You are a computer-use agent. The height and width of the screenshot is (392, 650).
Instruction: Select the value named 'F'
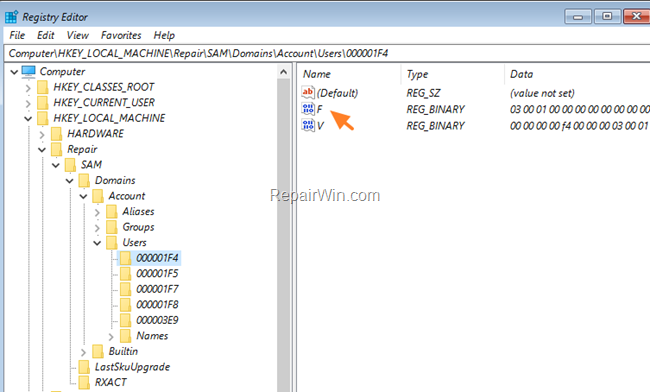(x=320, y=109)
